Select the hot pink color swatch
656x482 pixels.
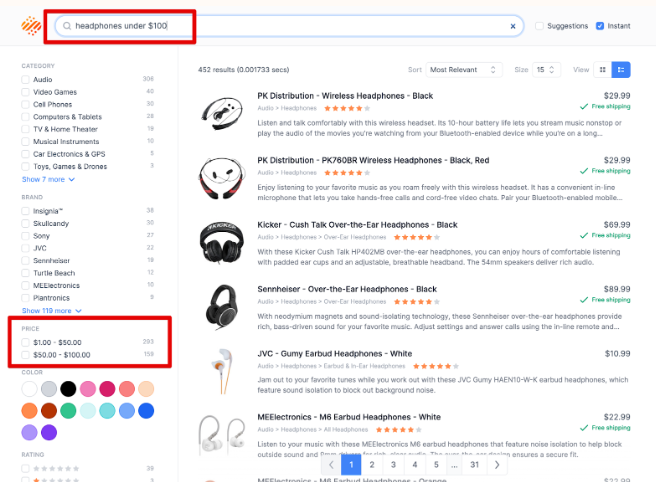(x=107, y=389)
